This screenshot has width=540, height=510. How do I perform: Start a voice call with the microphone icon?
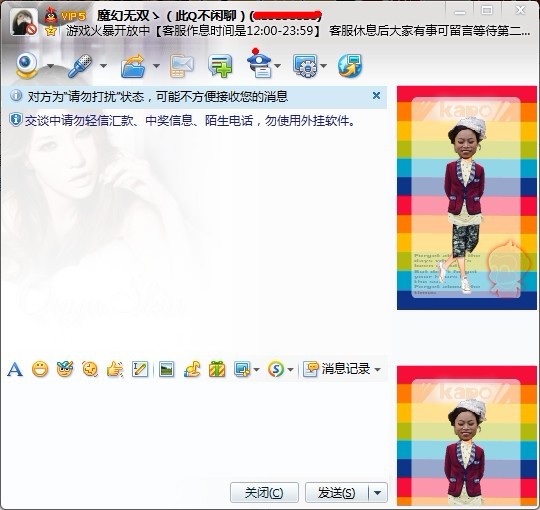tap(80, 65)
